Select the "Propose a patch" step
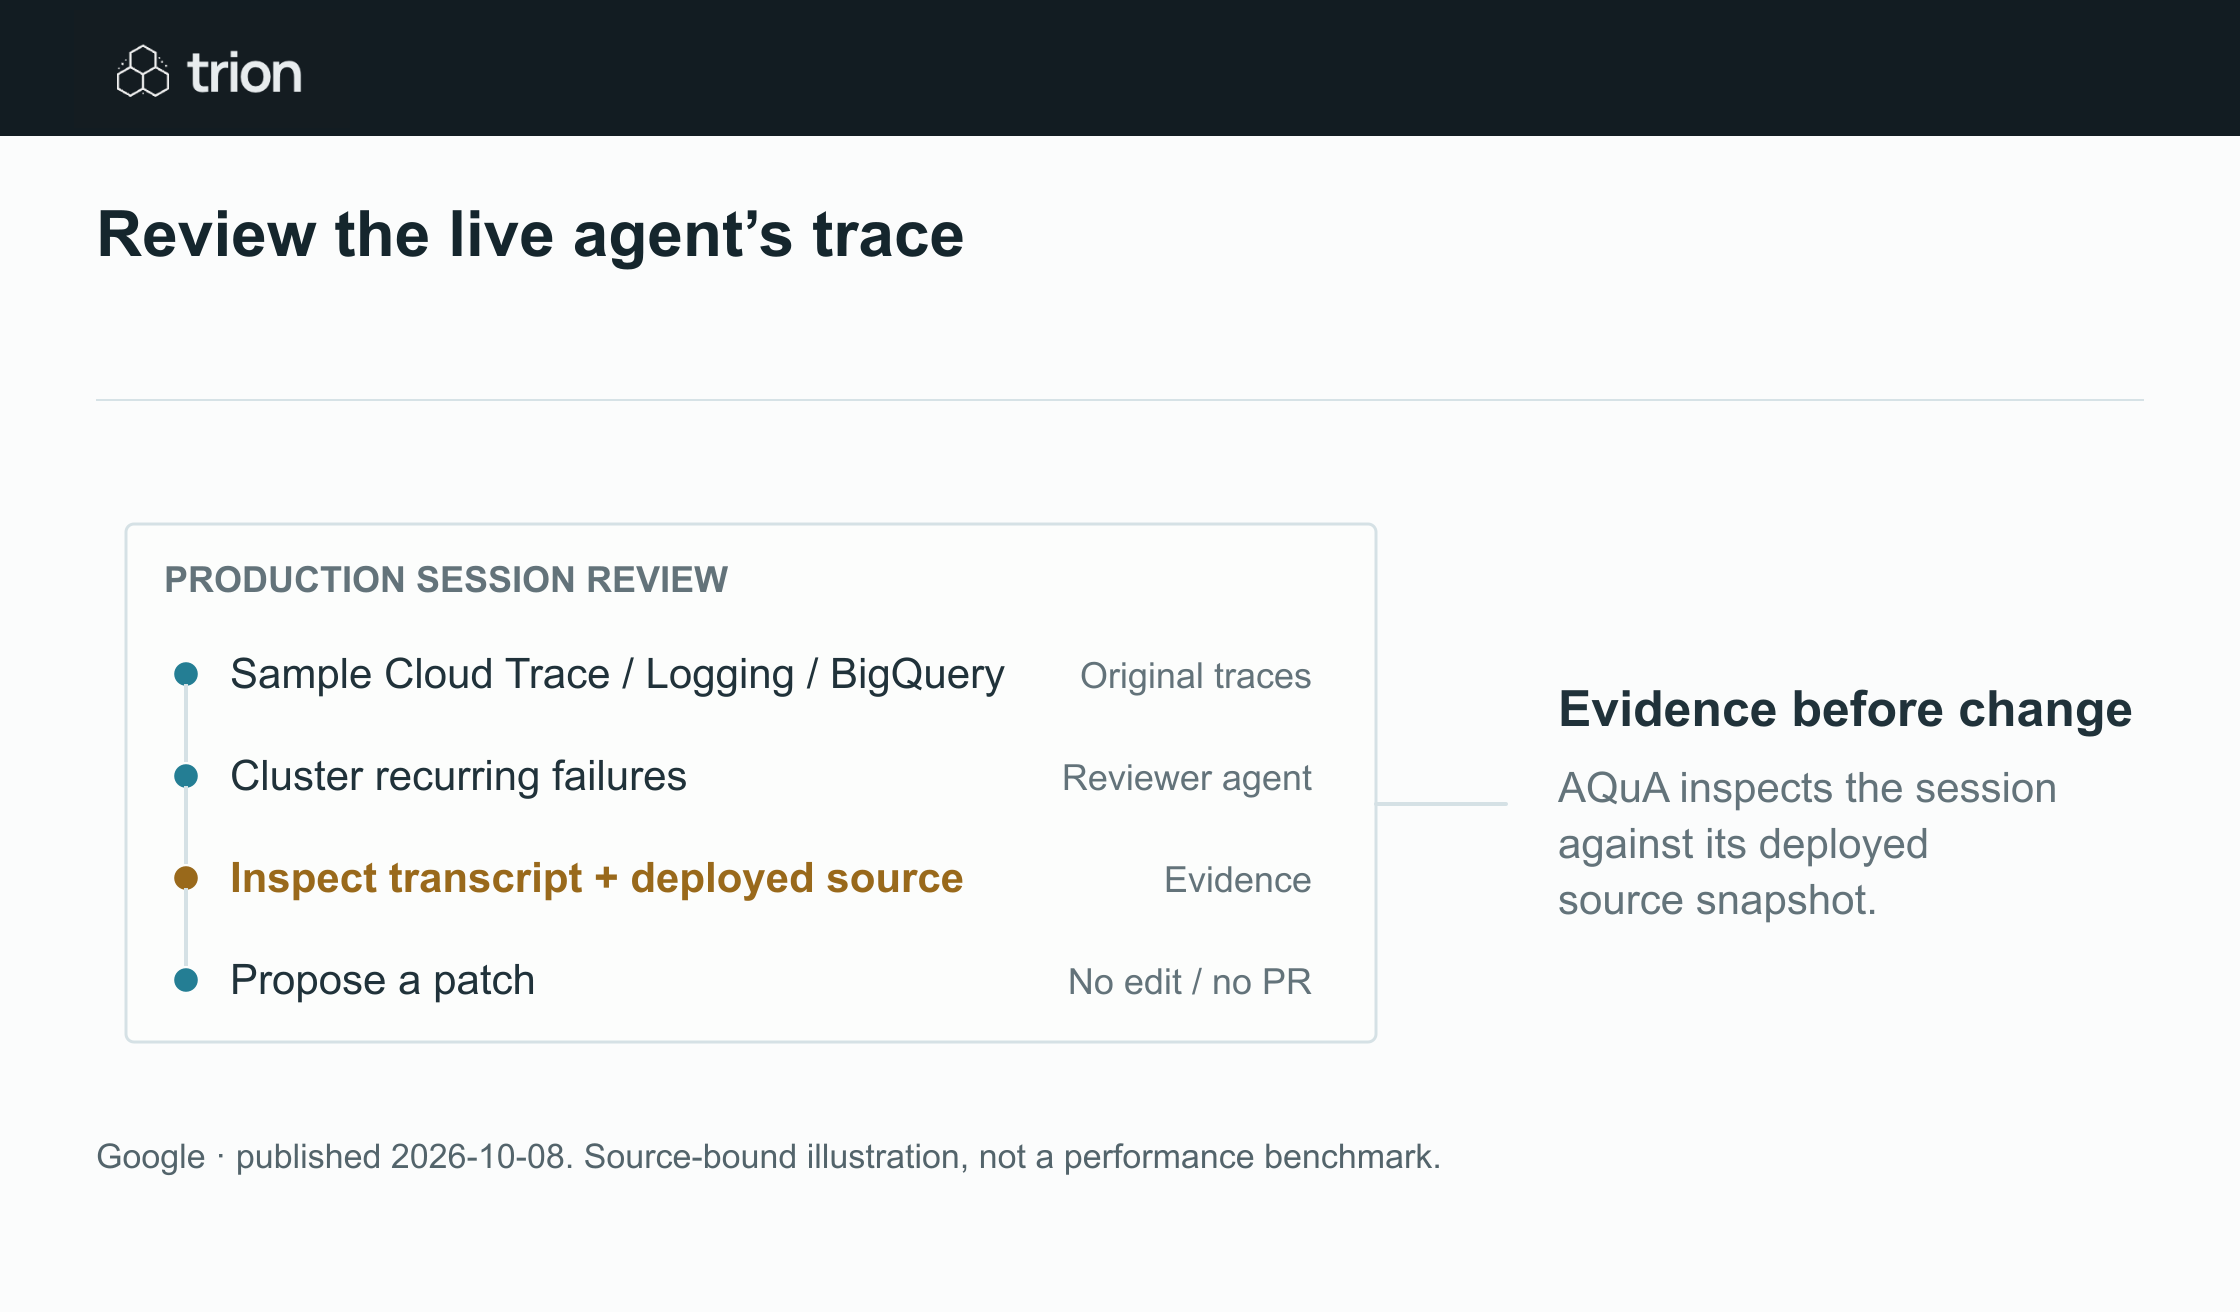The image size is (2240, 1312). (382, 980)
